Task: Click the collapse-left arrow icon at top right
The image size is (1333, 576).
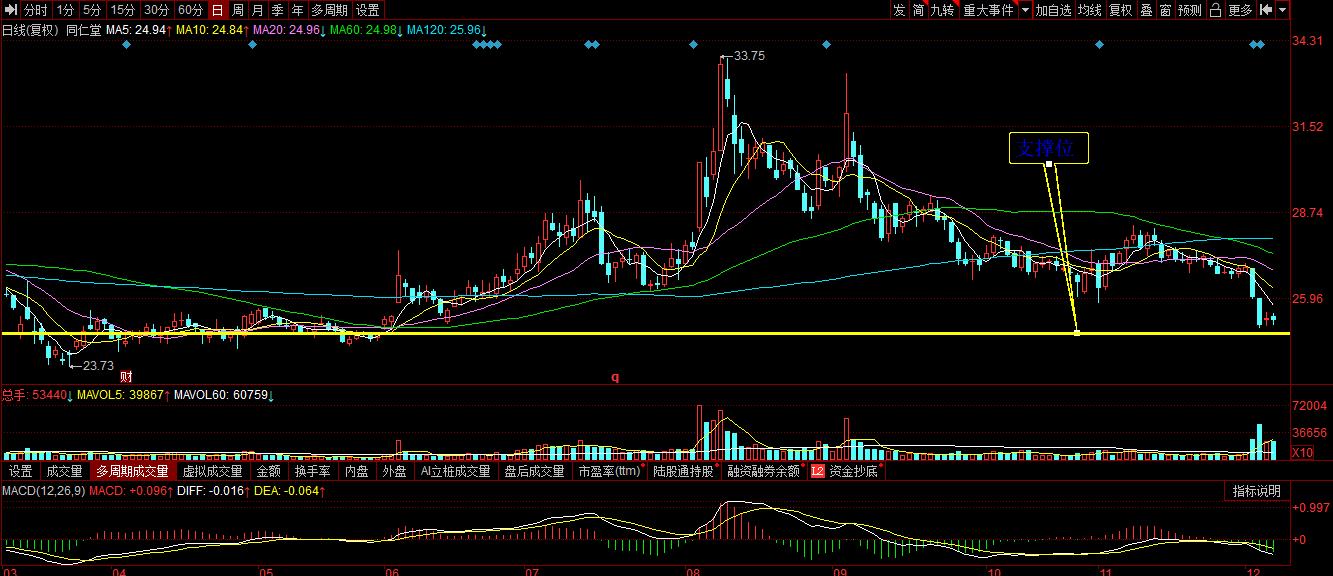Action: [1266, 10]
